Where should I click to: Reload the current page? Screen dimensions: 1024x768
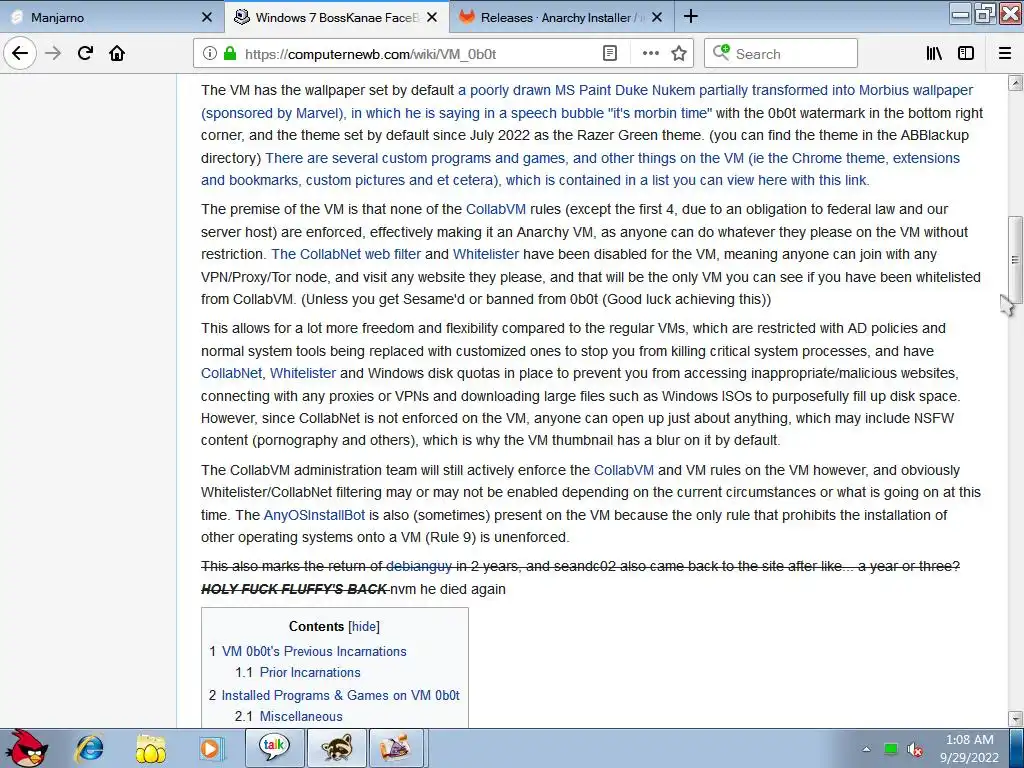(85, 53)
